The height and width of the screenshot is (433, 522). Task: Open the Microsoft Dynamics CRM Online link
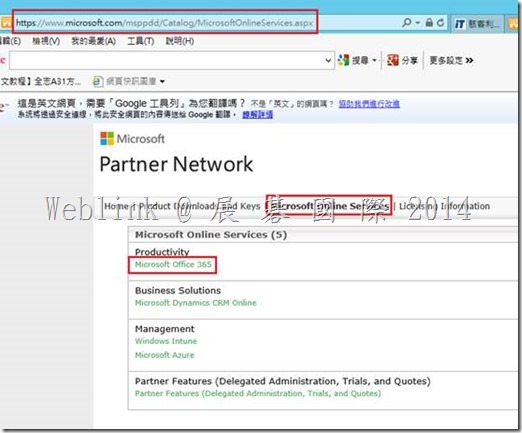tap(196, 303)
